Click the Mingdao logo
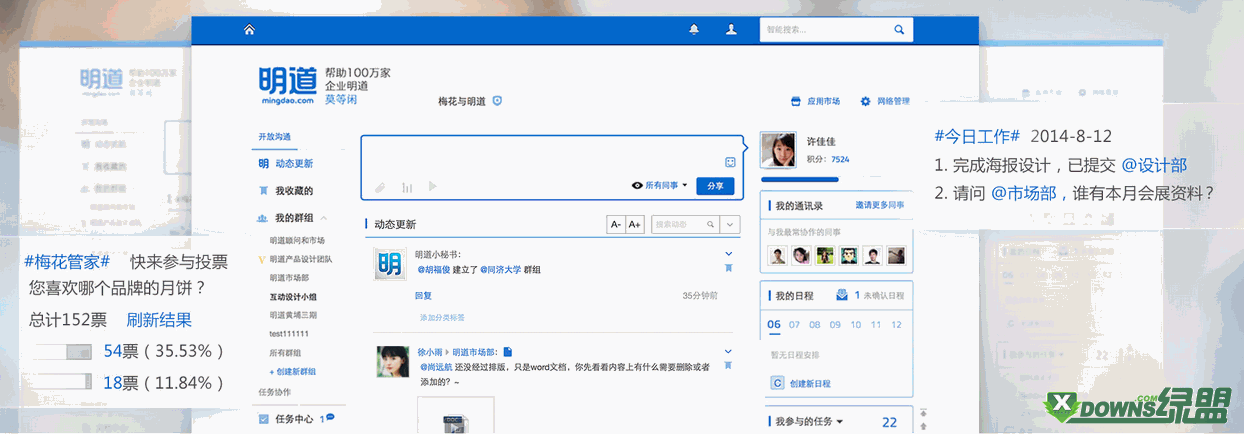 [x=287, y=85]
